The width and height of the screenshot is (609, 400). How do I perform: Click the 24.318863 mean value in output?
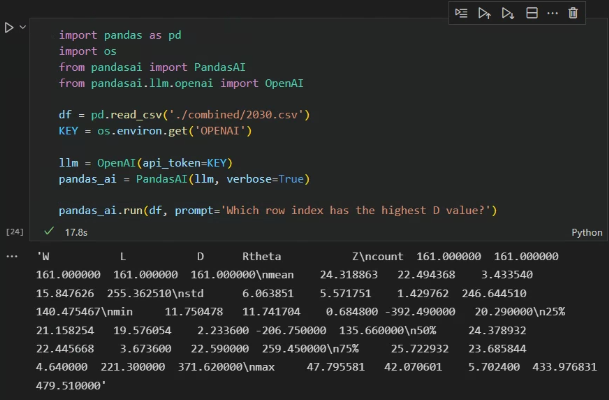[348, 275]
